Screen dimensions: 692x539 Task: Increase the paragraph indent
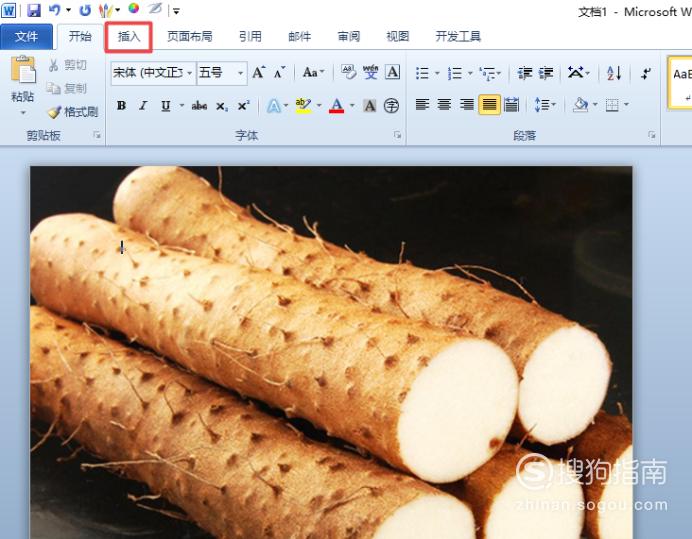[x=546, y=73]
